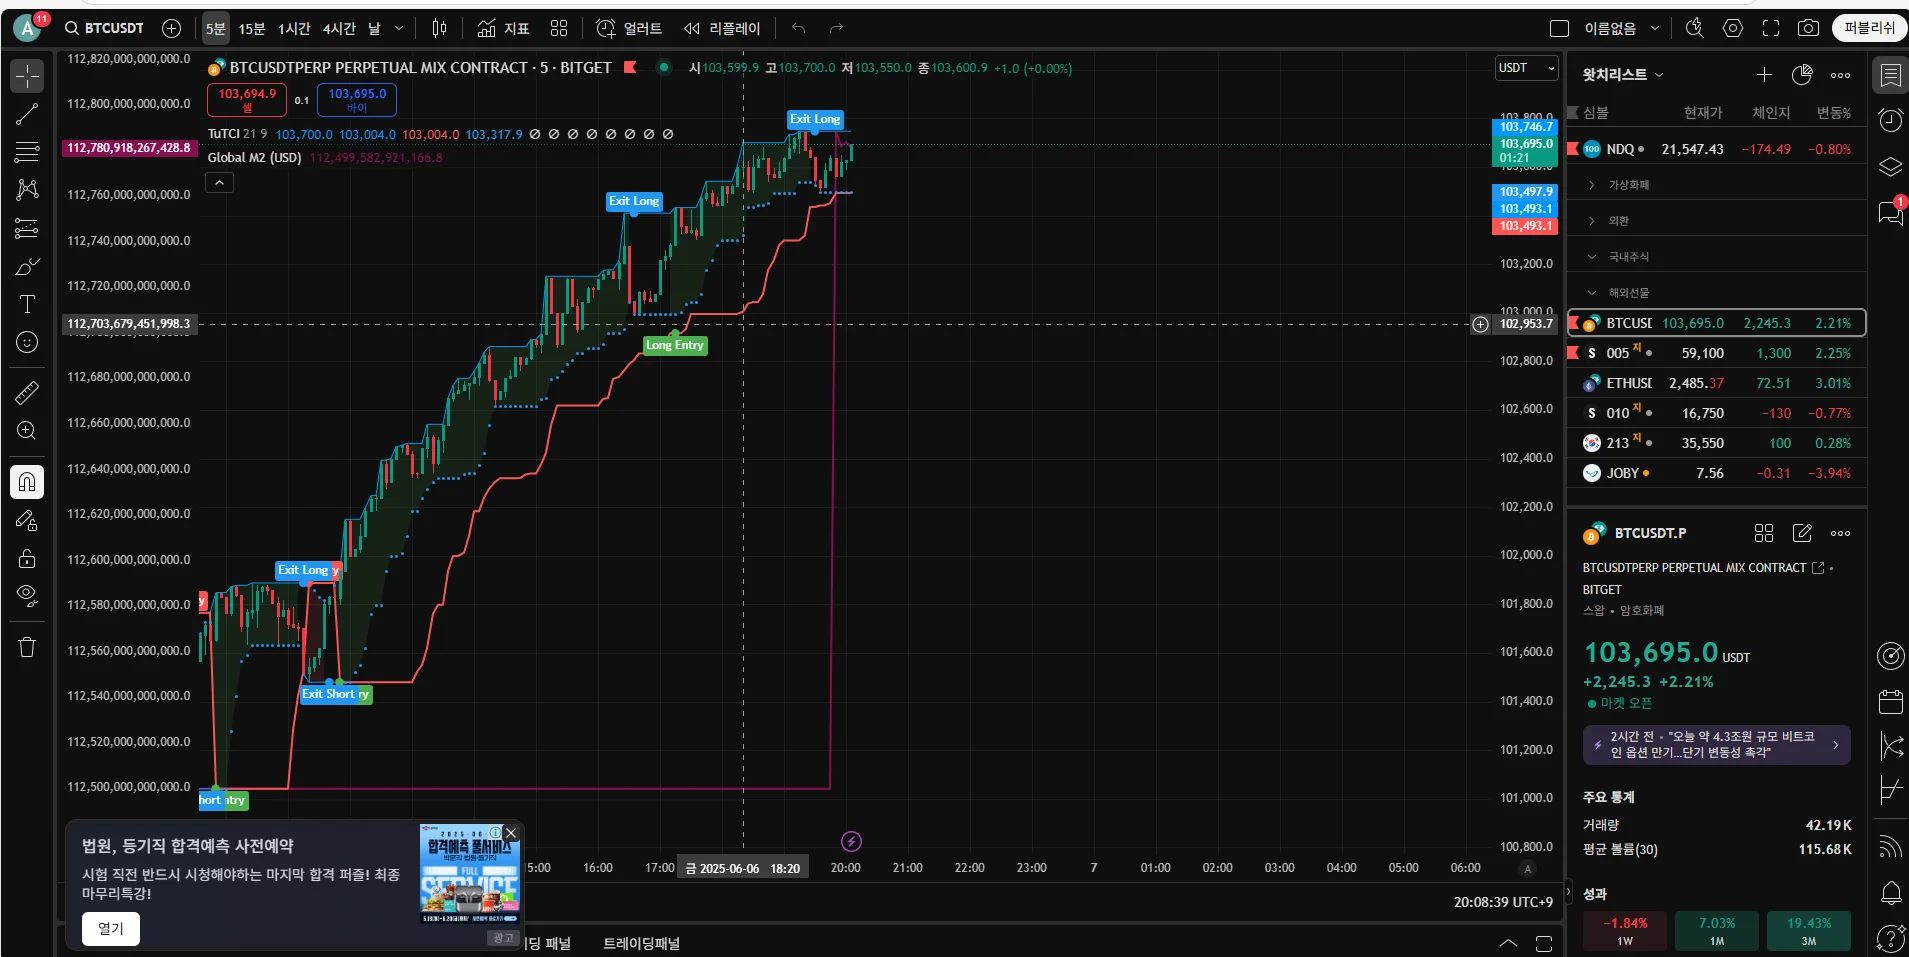Click the compare or add symbol plus icon

tap(171, 28)
